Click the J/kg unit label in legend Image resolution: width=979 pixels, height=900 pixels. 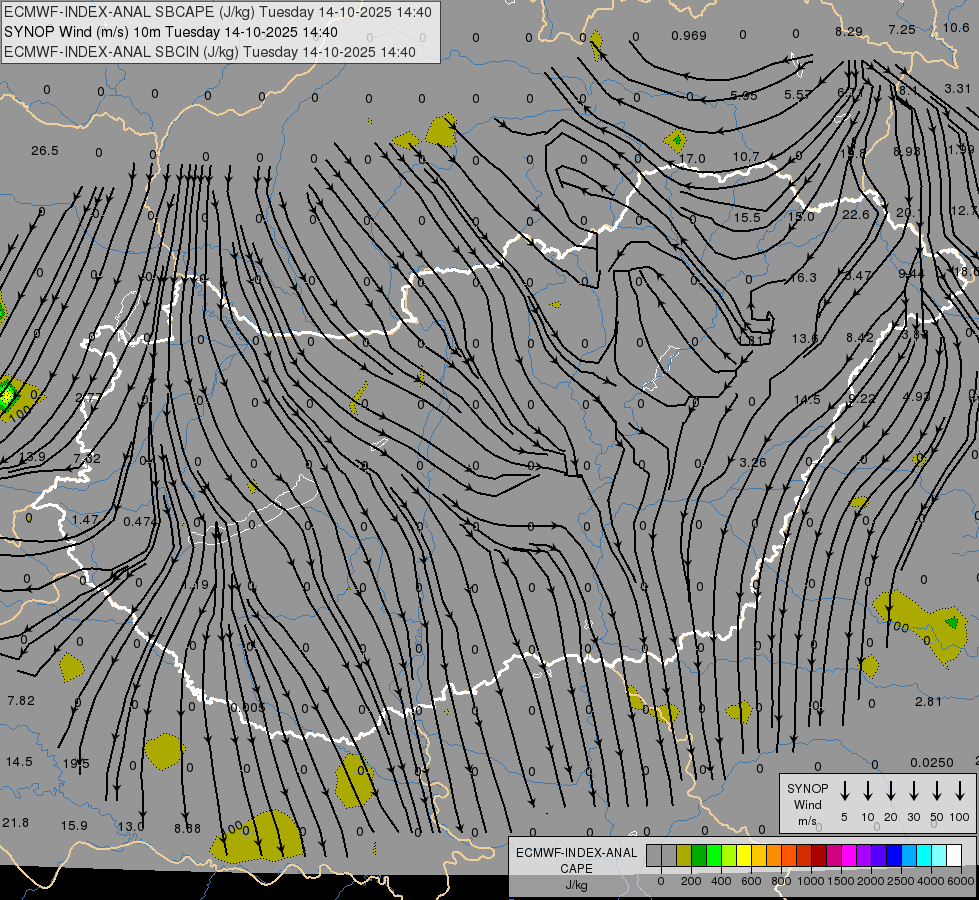point(576,885)
